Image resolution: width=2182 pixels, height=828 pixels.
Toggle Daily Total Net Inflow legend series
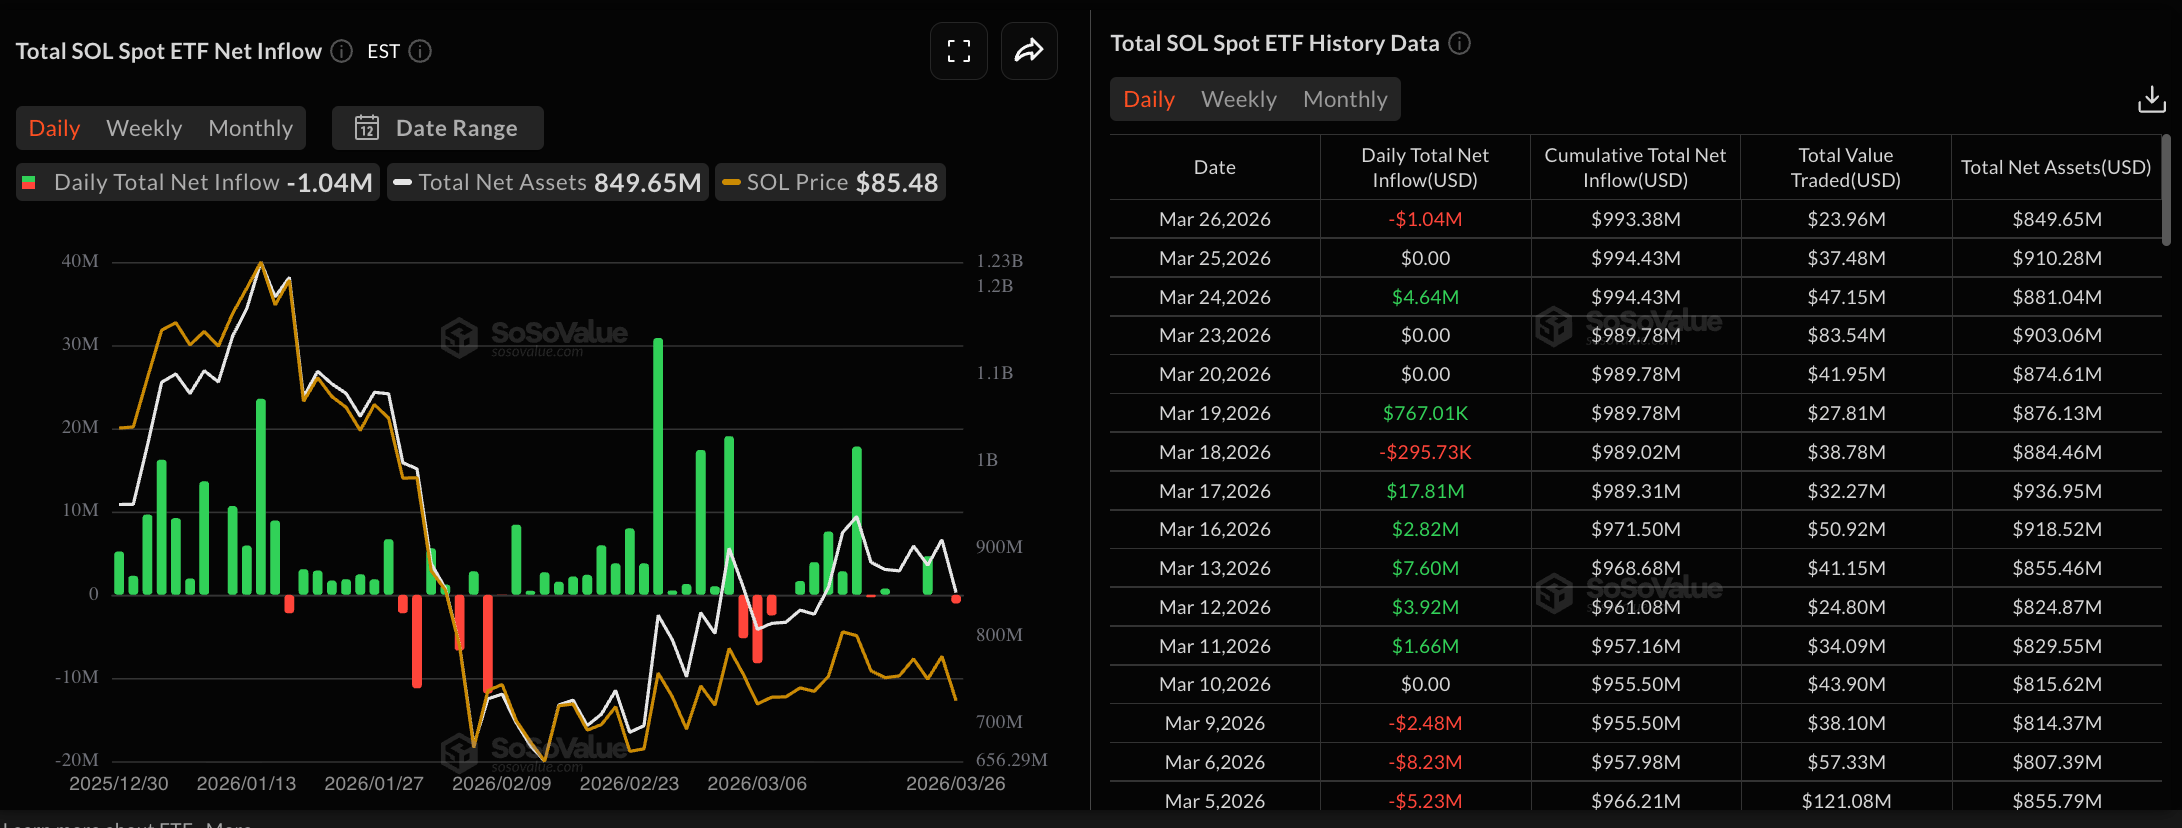198,182
